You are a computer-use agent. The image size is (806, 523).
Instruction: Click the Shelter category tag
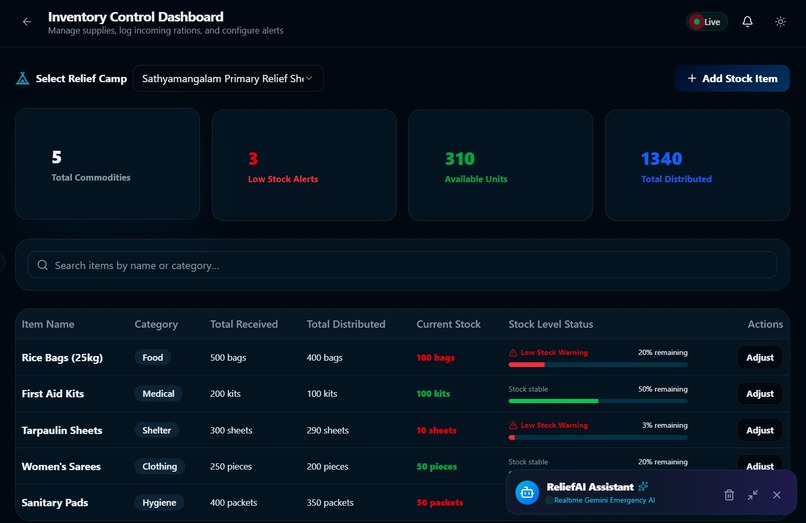coord(157,430)
